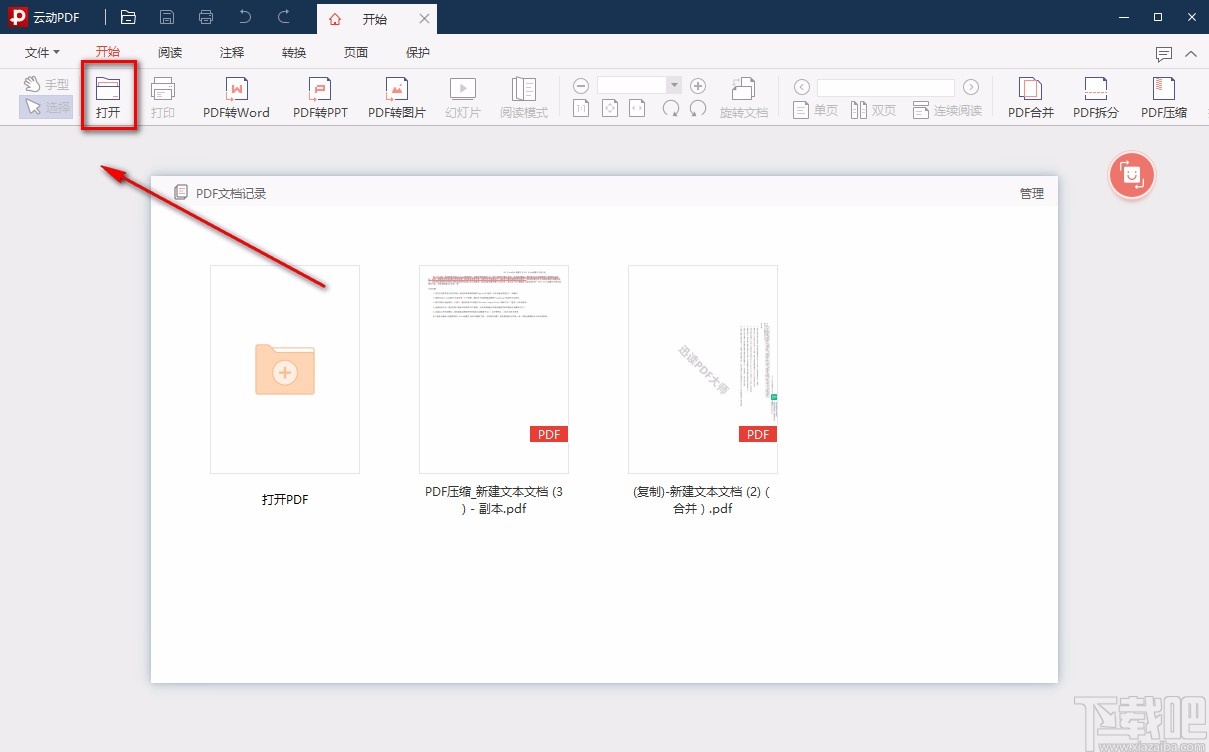This screenshot has width=1209, height=752.
Task: Click the 旋转文档 rotate document tool
Action: [744, 97]
